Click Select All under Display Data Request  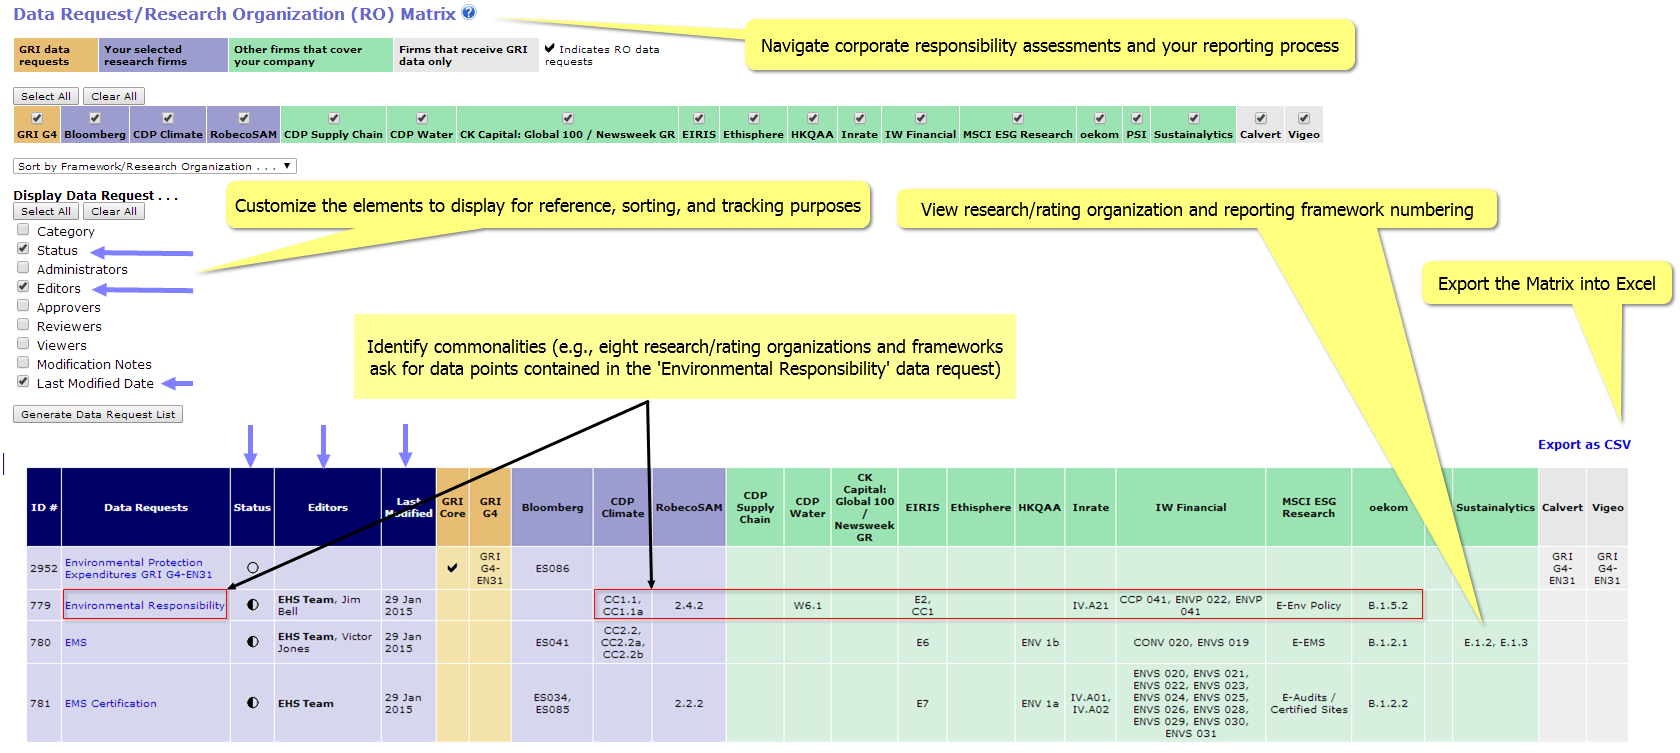46,211
